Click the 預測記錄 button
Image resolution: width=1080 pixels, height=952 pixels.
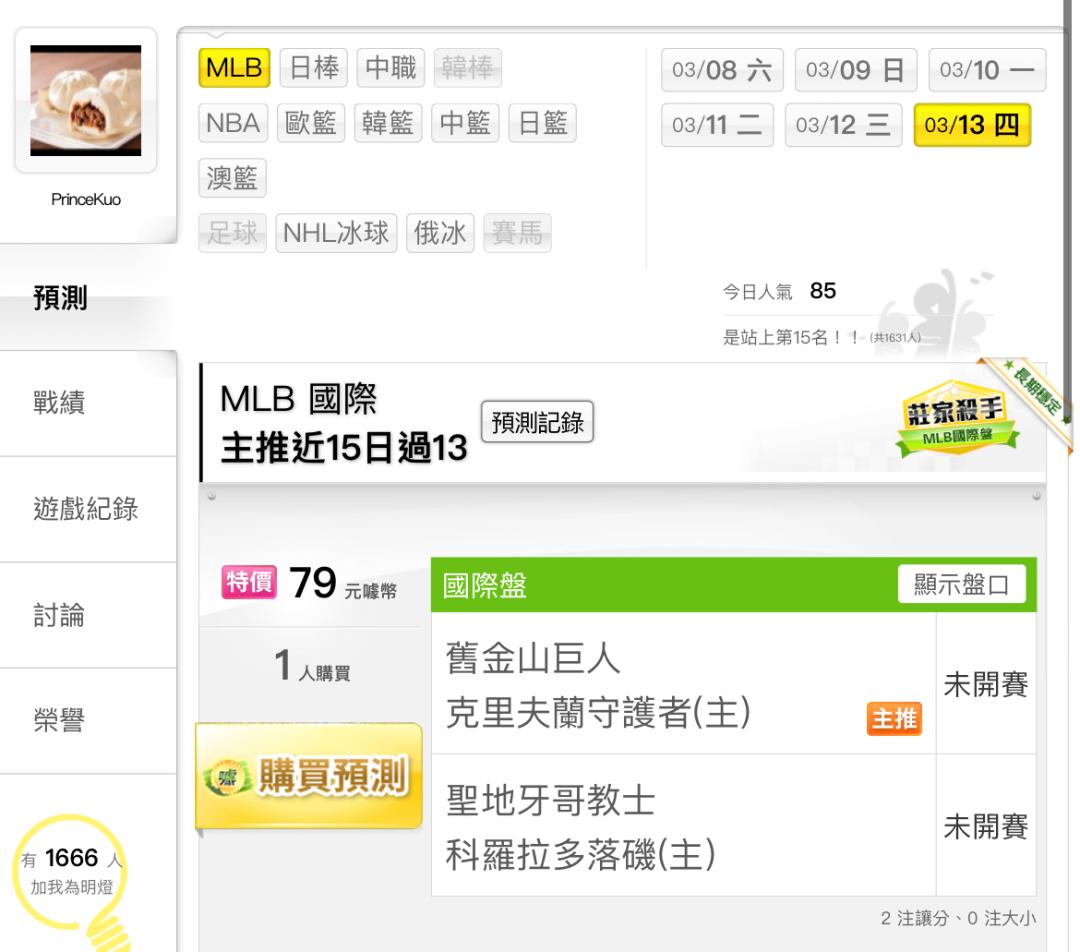pos(537,422)
